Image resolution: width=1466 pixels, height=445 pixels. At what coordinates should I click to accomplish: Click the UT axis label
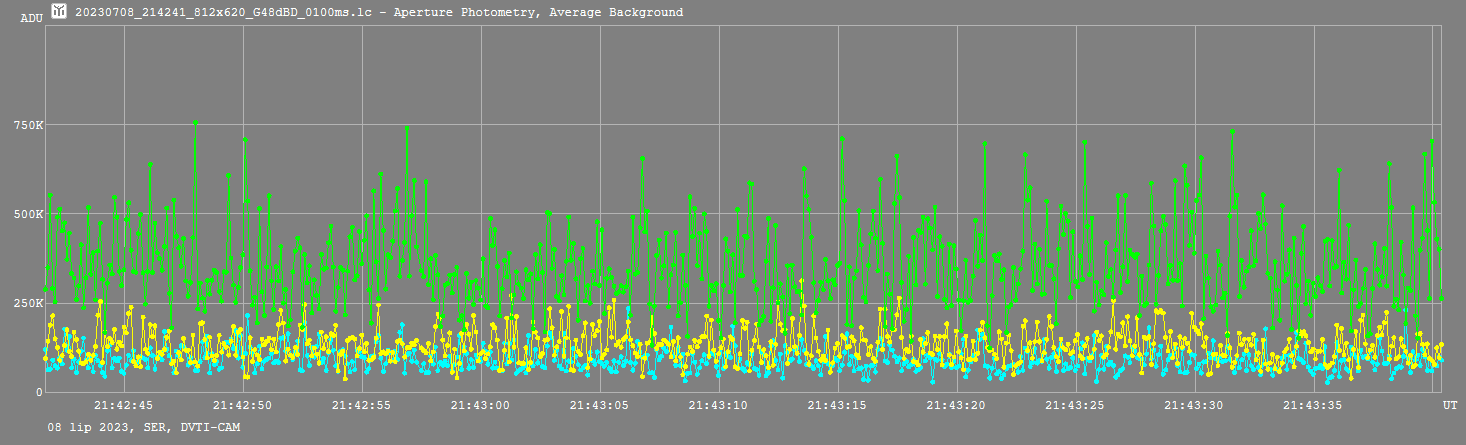pyautogui.click(x=1449, y=405)
